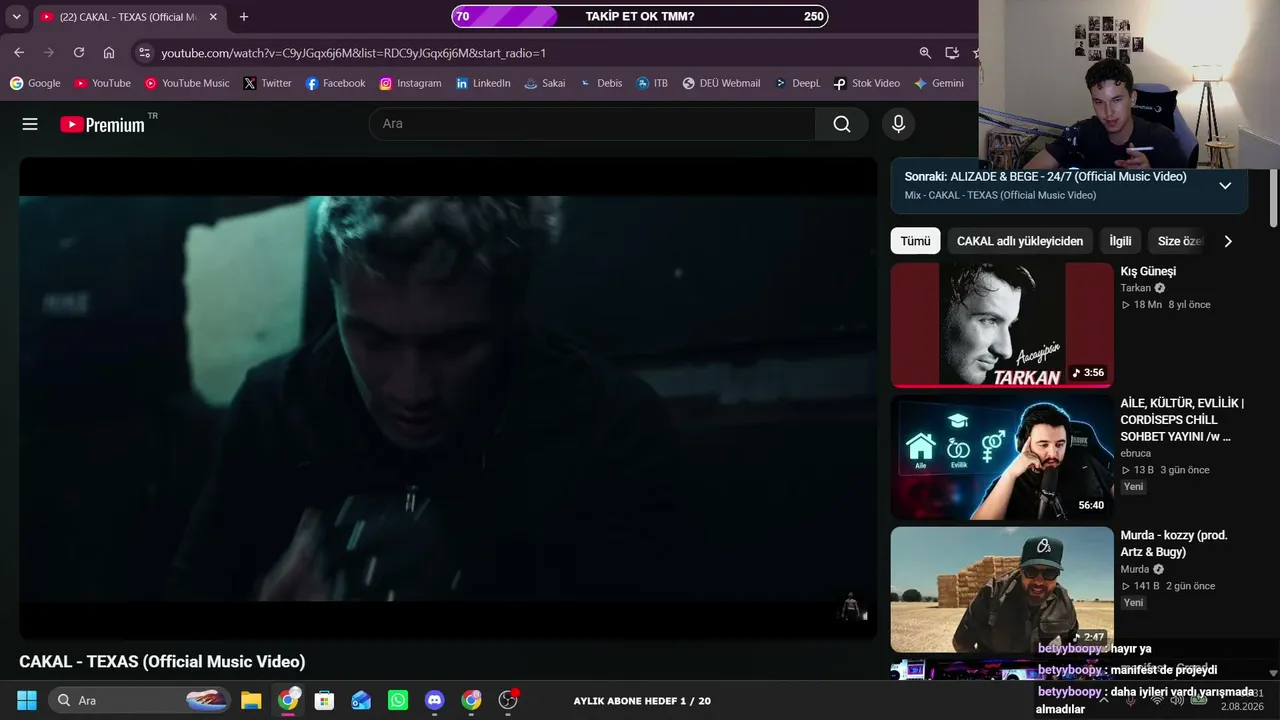Click the CAKAL - TEXAS video player
Image resolution: width=1280 pixels, height=720 pixels.
click(448, 398)
